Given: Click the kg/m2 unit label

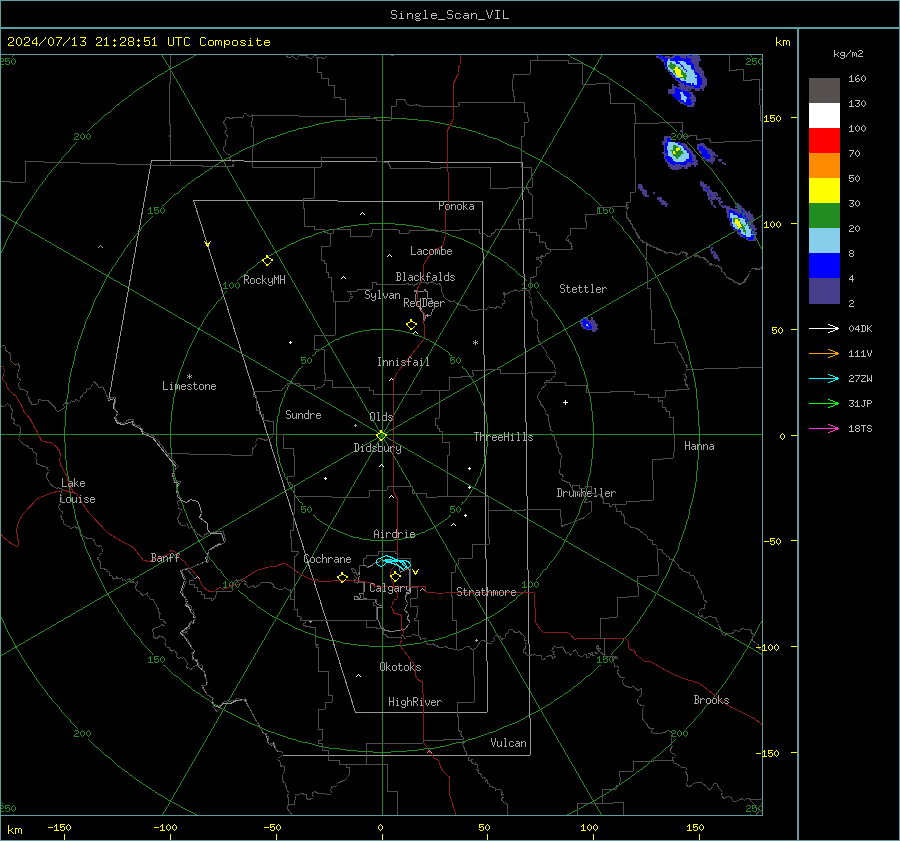Looking at the screenshot, I should click(848, 54).
